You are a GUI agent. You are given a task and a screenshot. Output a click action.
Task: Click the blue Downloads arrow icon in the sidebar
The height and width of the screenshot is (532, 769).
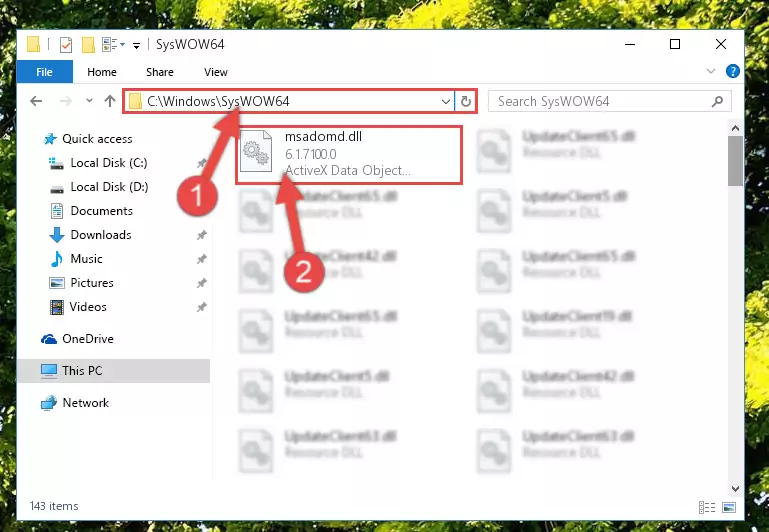[57, 235]
